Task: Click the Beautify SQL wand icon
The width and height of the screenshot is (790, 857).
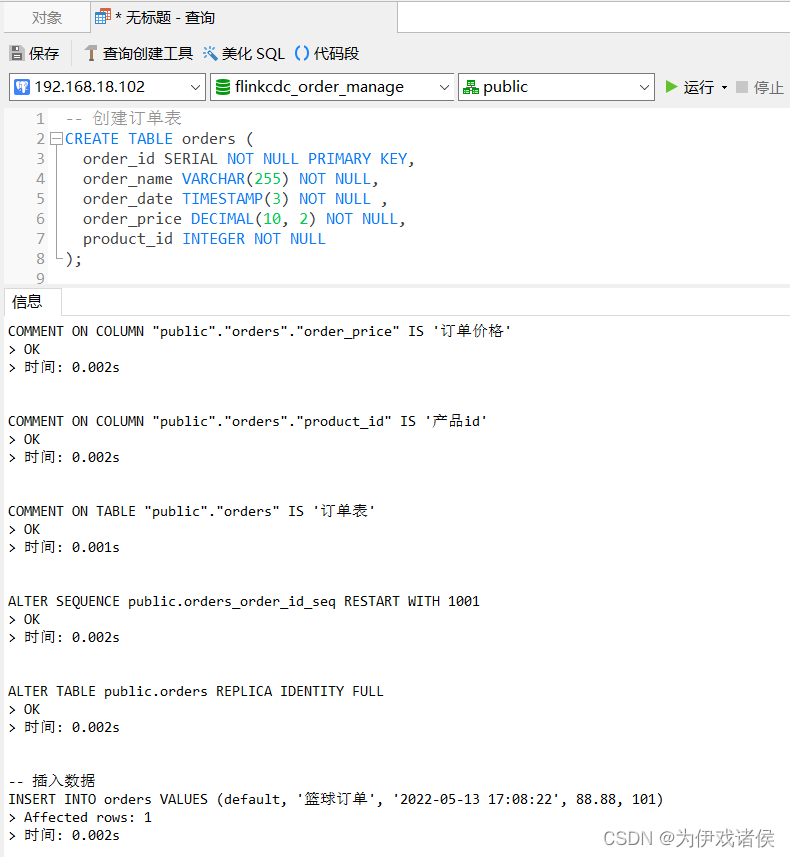Action: [210, 54]
